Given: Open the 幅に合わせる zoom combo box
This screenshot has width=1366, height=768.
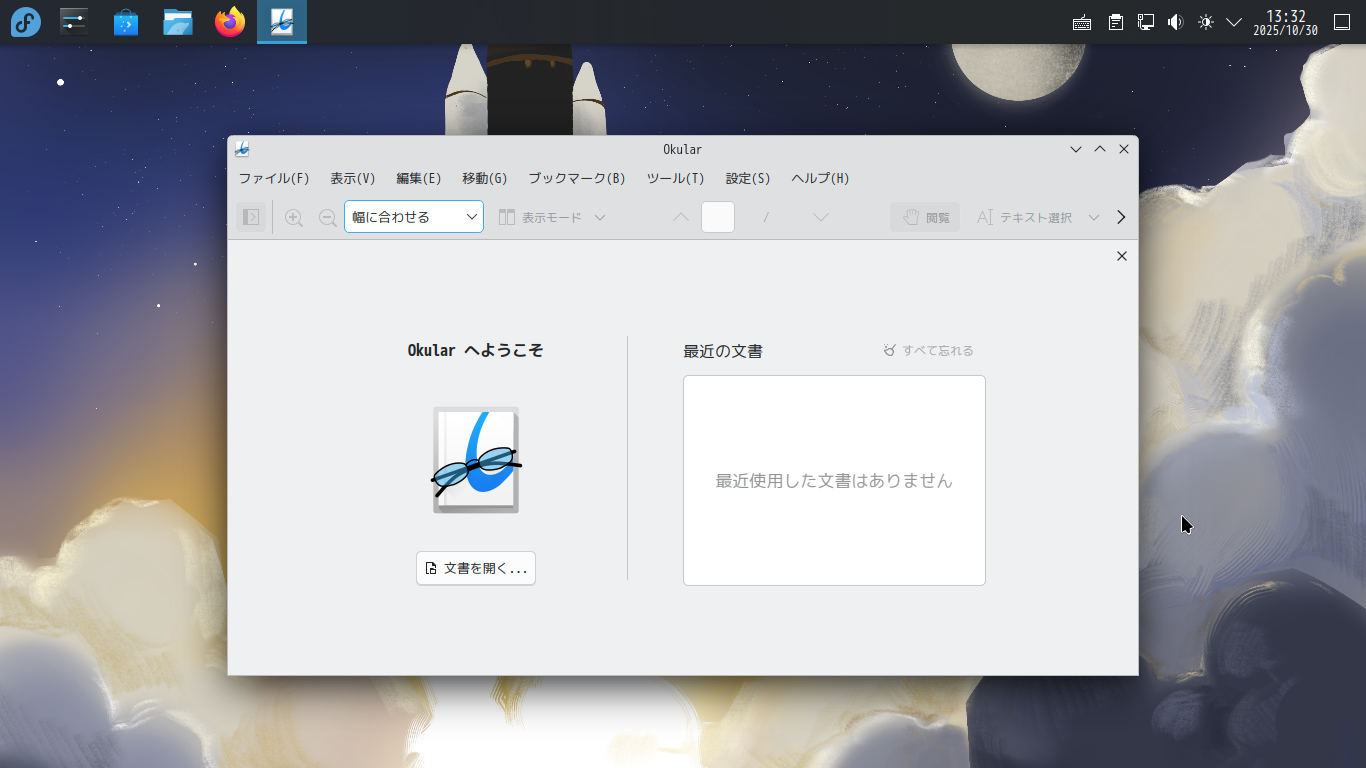Looking at the screenshot, I should tap(414, 217).
